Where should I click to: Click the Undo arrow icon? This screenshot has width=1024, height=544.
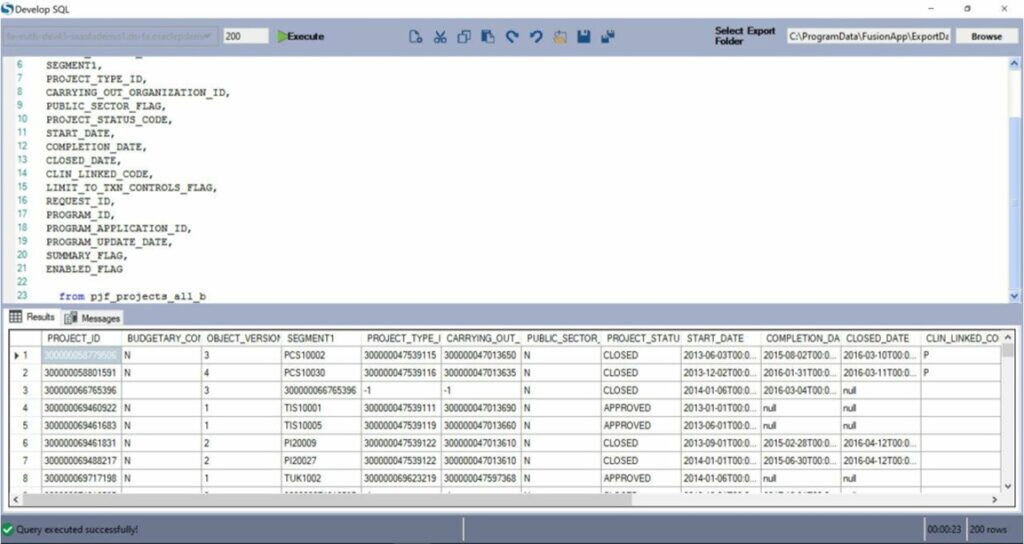click(512, 37)
